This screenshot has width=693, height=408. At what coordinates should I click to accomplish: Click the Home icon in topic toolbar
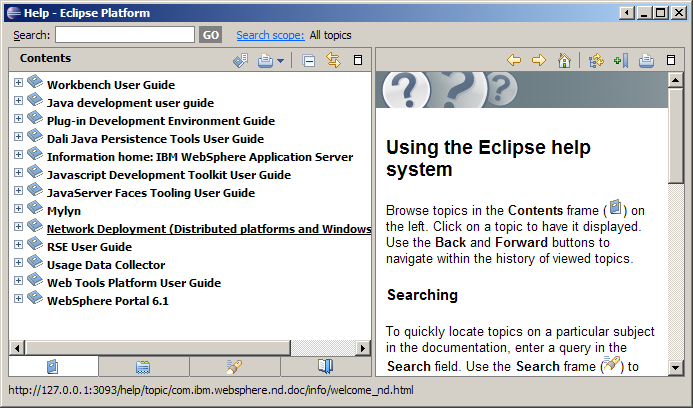[x=564, y=60]
